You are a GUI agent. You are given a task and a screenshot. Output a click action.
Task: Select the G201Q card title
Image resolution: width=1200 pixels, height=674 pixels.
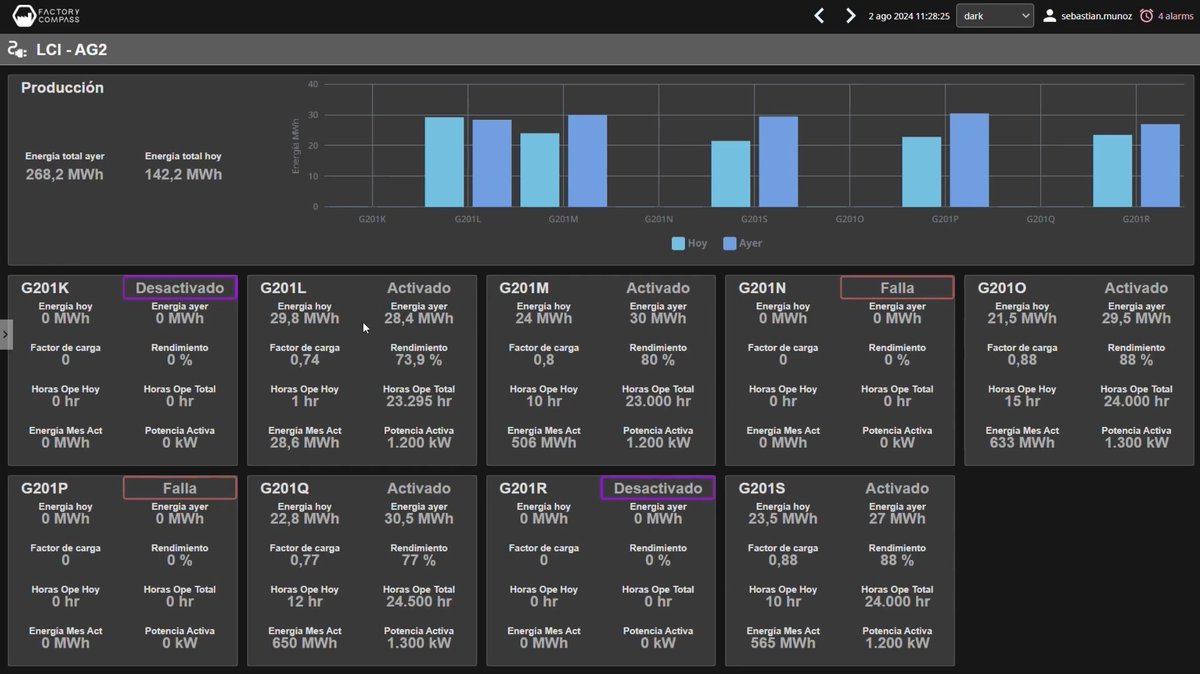(285, 489)
